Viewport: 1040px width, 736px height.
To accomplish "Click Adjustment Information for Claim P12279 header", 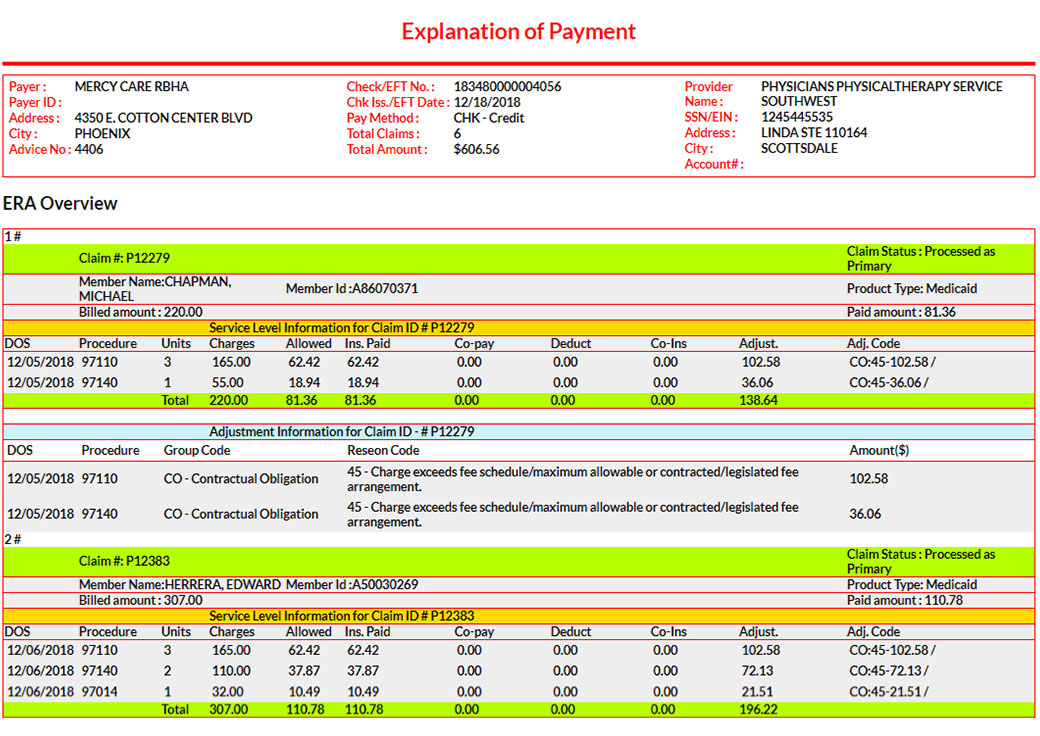I will pos(342,432).
